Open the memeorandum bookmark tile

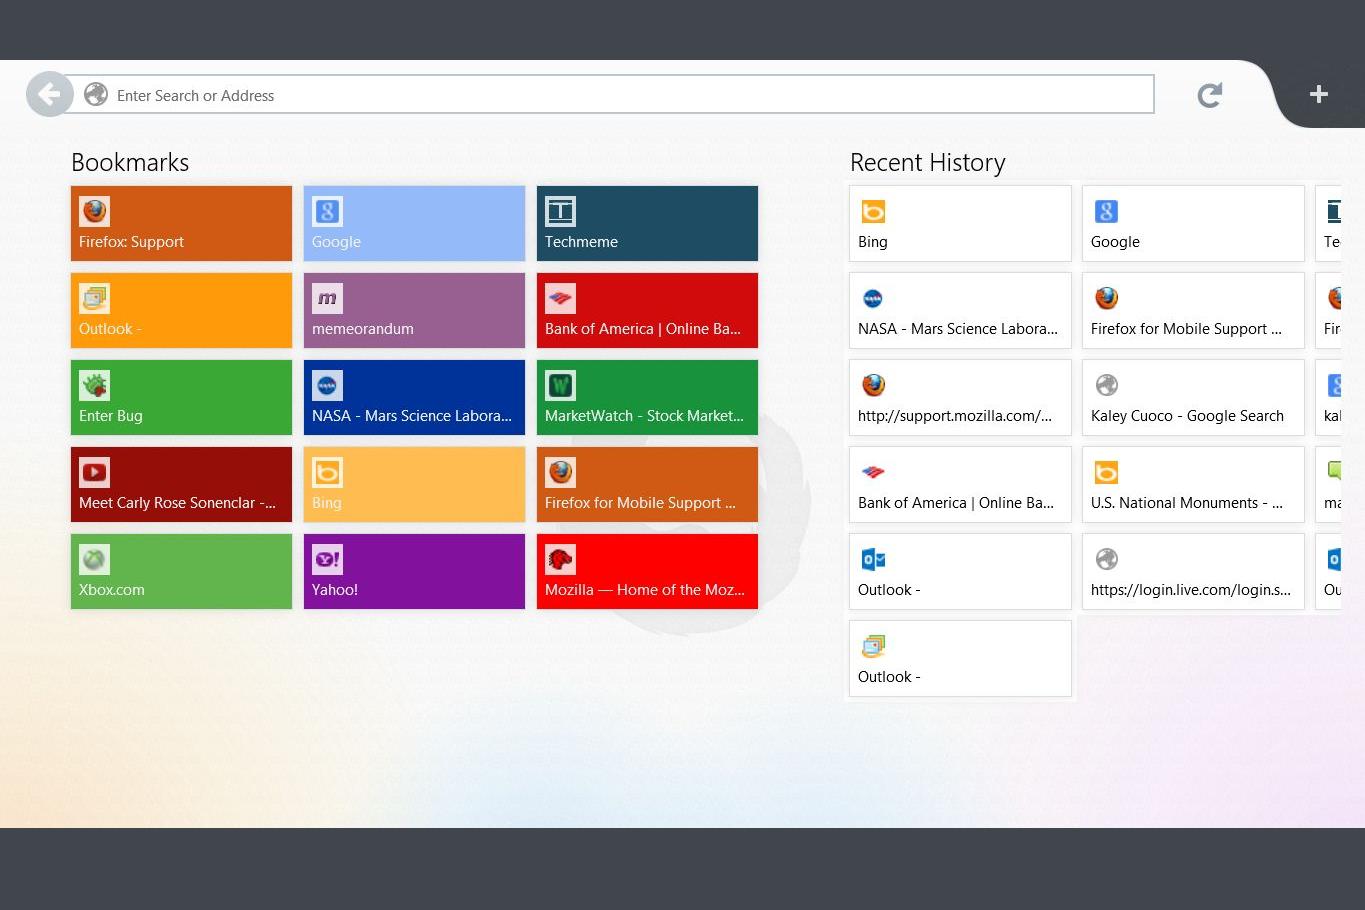pos(414,311)
